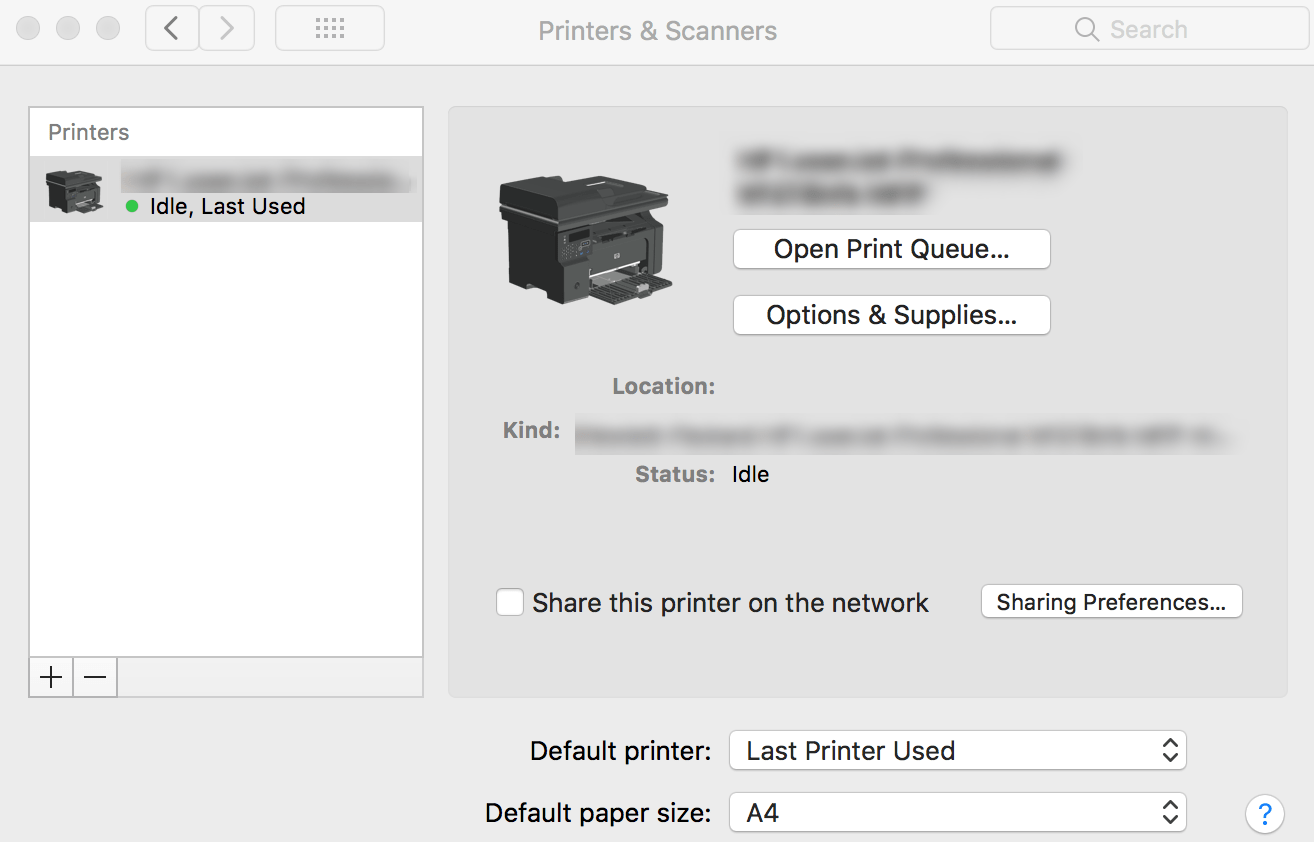Open Sharing Preferences
The height and width of the screenshot is (842, 1314).
[x=1111, y=601]
